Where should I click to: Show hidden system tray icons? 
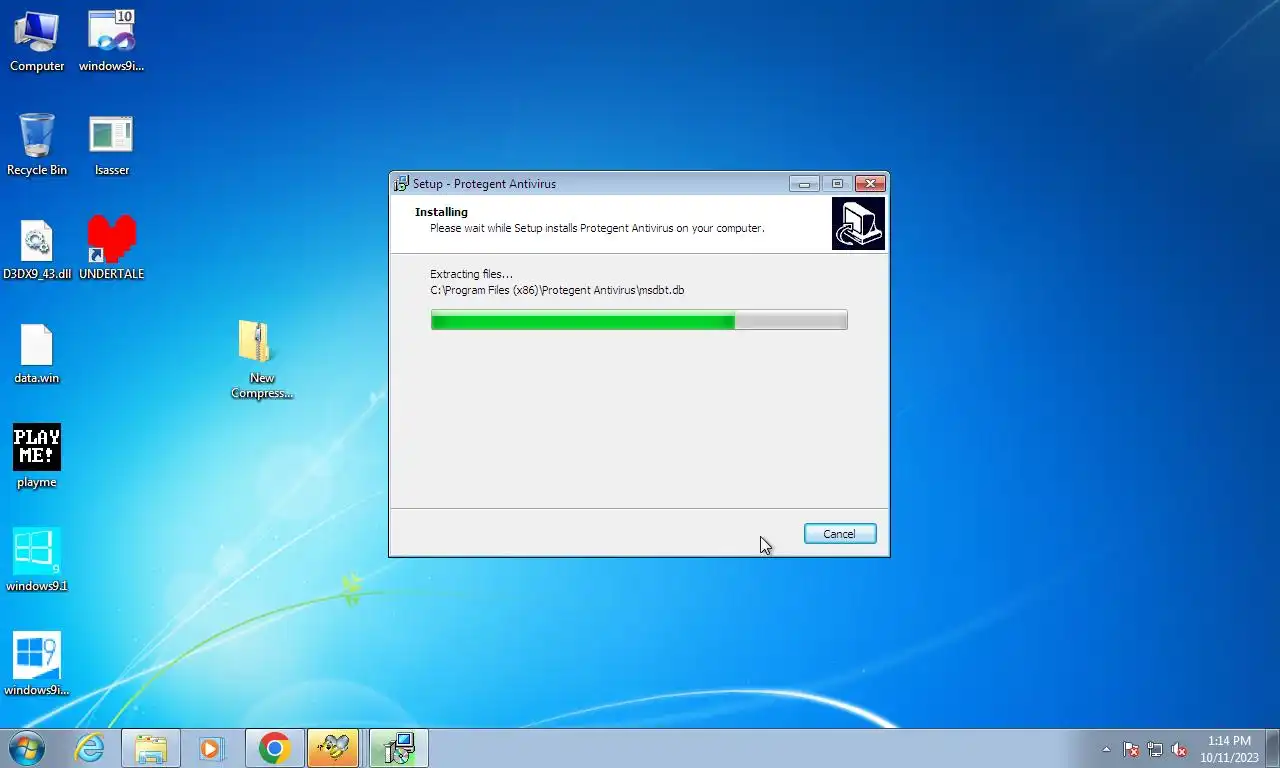[1106, 749]
